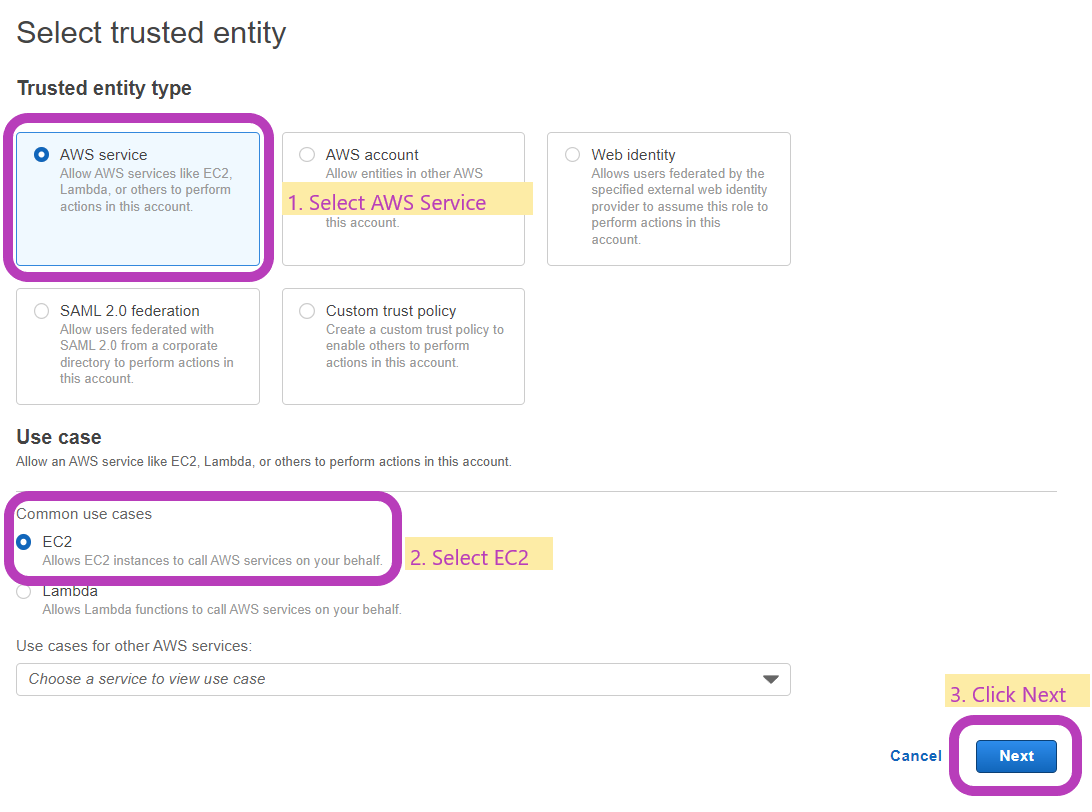Choose the EC2 common use case
The image size is (1092, 812).
23,541
